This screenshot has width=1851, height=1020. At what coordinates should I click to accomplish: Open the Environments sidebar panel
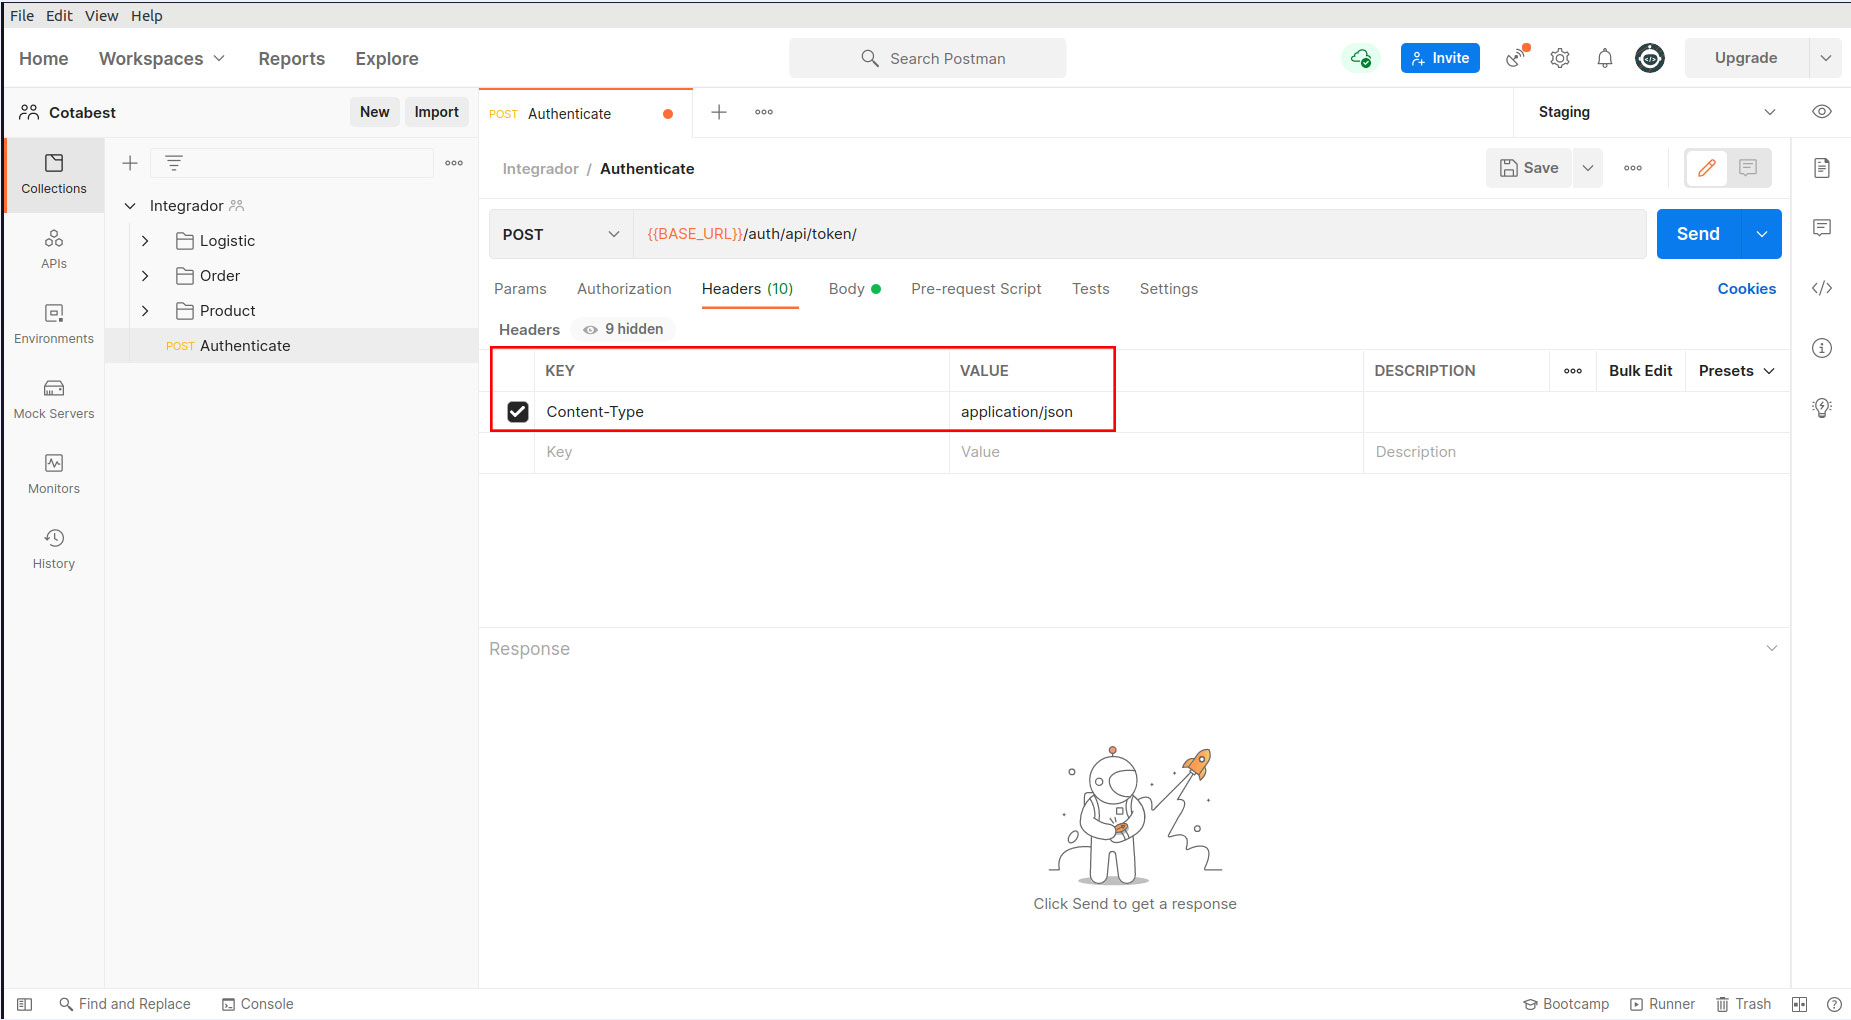(54, 324)
